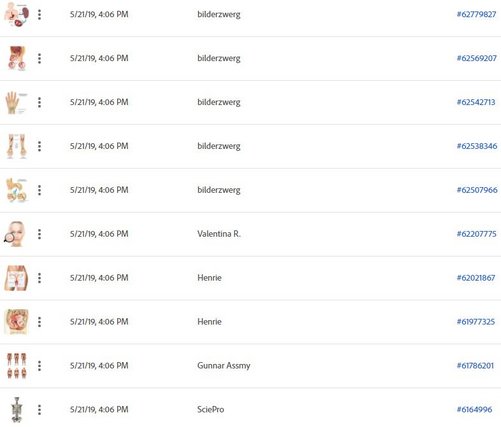Open more options for asset #62779827
The height and width of the screenshot is (427, 501).
point(39,14)
